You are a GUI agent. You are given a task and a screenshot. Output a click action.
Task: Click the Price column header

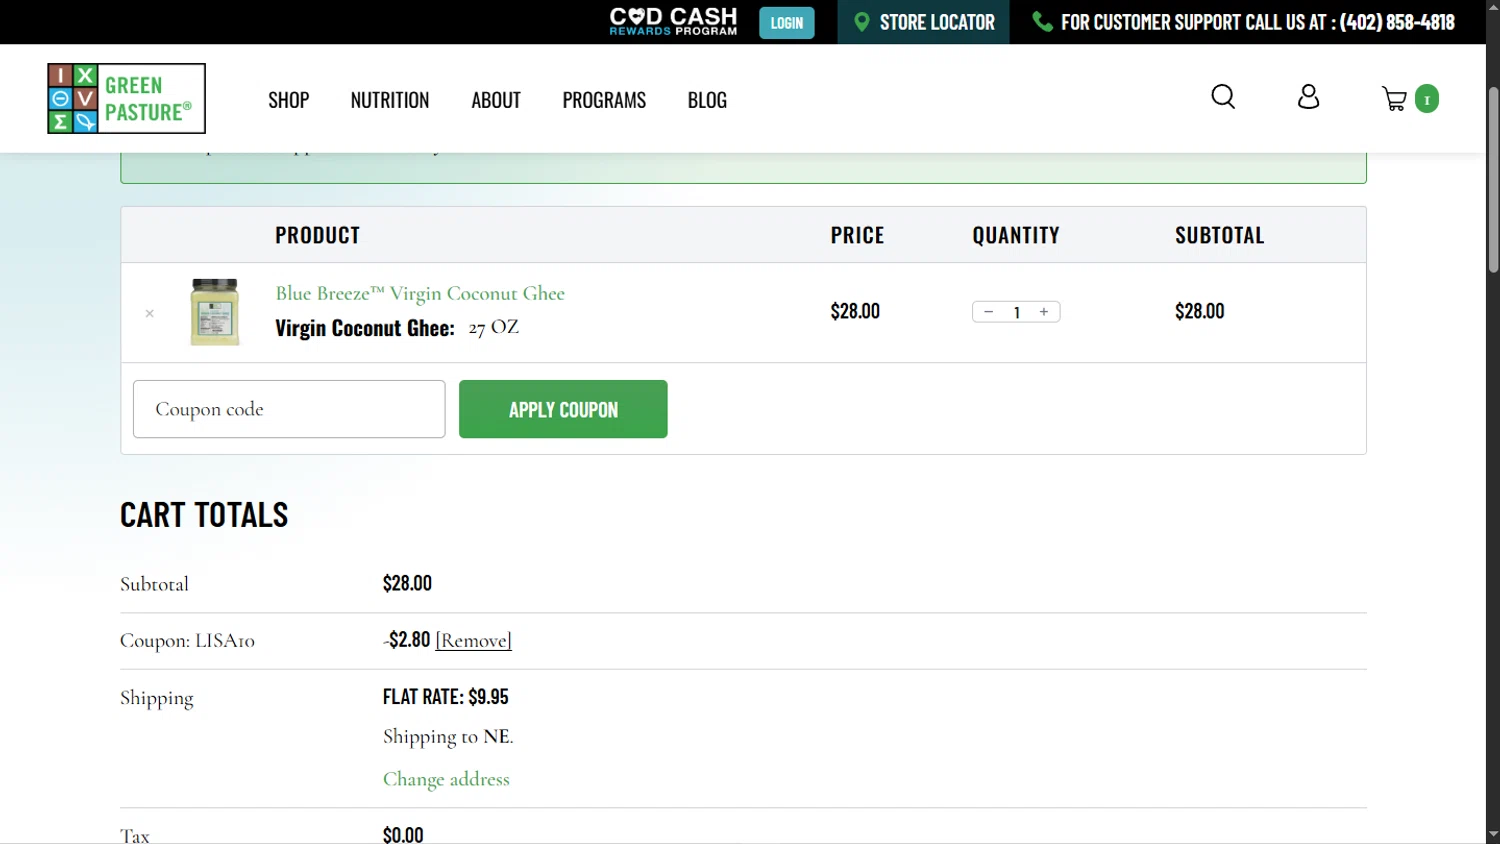coord(857,235)
